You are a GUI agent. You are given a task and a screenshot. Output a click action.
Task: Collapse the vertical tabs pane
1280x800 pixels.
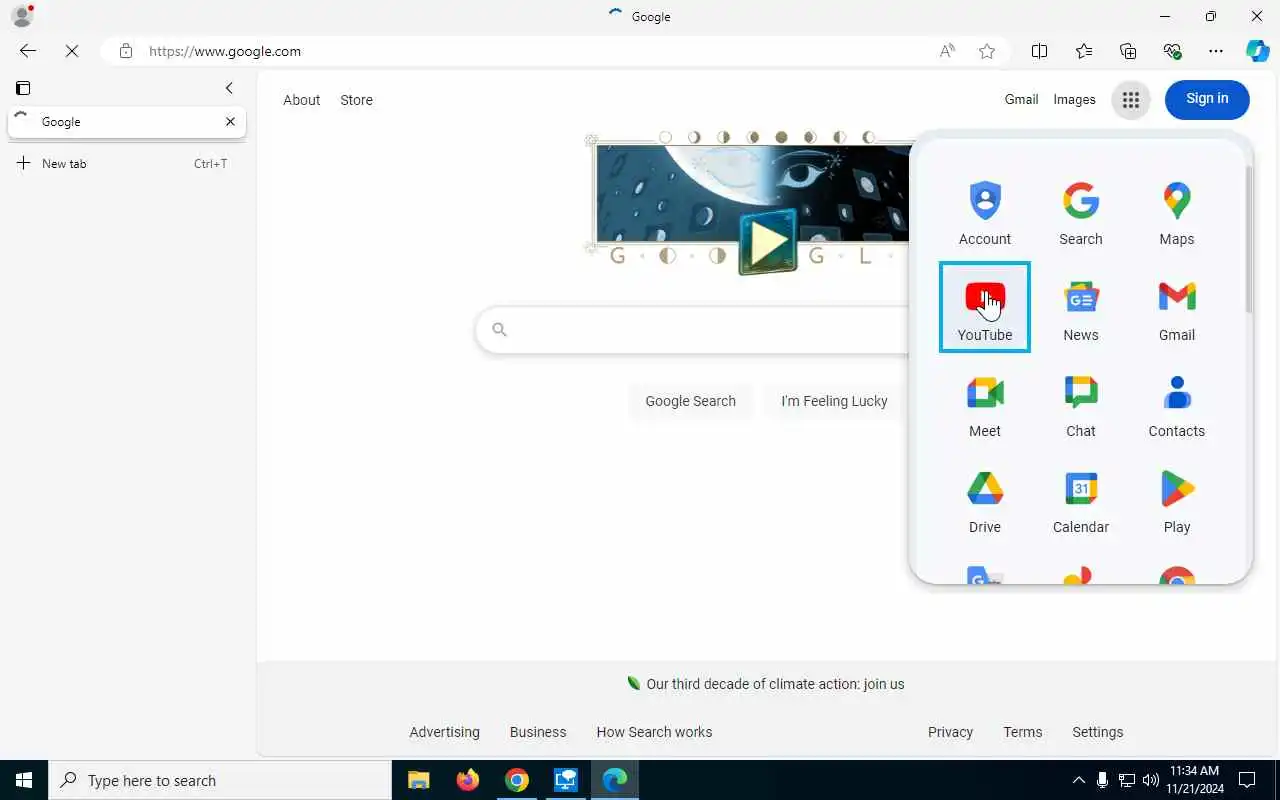(x=229, y=88)
